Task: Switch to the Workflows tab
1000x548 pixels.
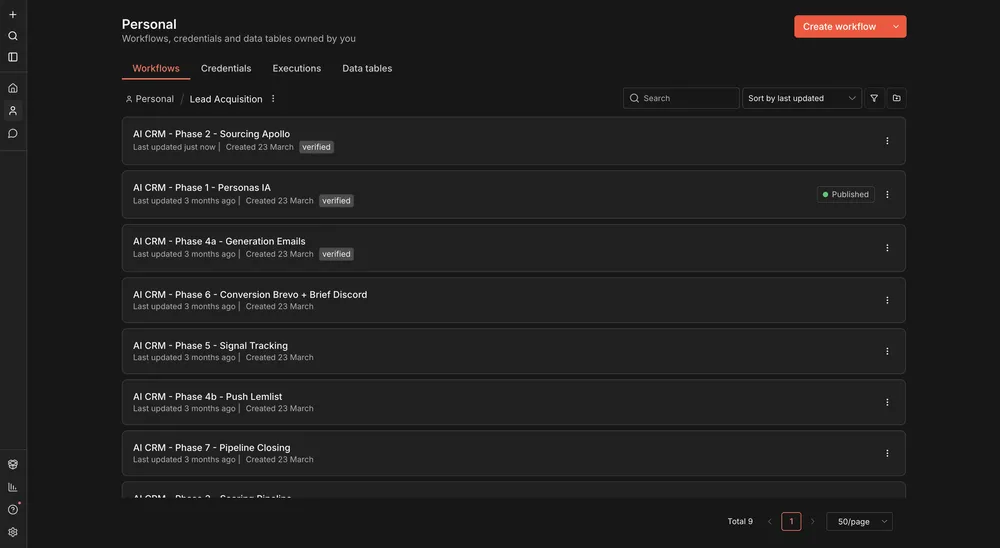Action: [156, 68]
